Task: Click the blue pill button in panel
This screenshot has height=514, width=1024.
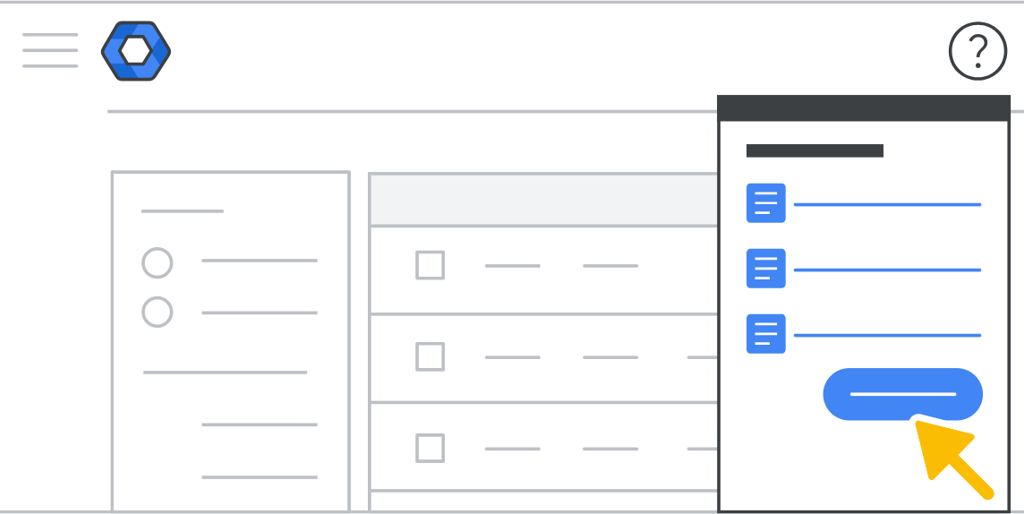Action: (x=902, y=394)
